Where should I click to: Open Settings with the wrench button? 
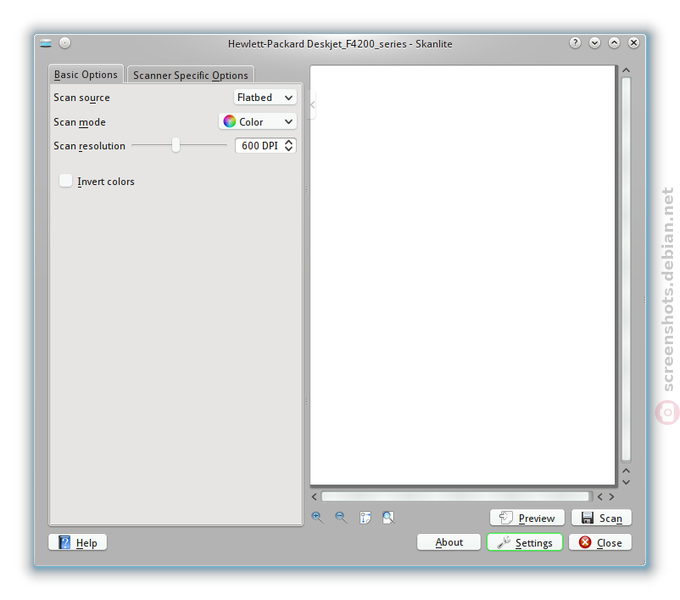(x=525, y=542)
